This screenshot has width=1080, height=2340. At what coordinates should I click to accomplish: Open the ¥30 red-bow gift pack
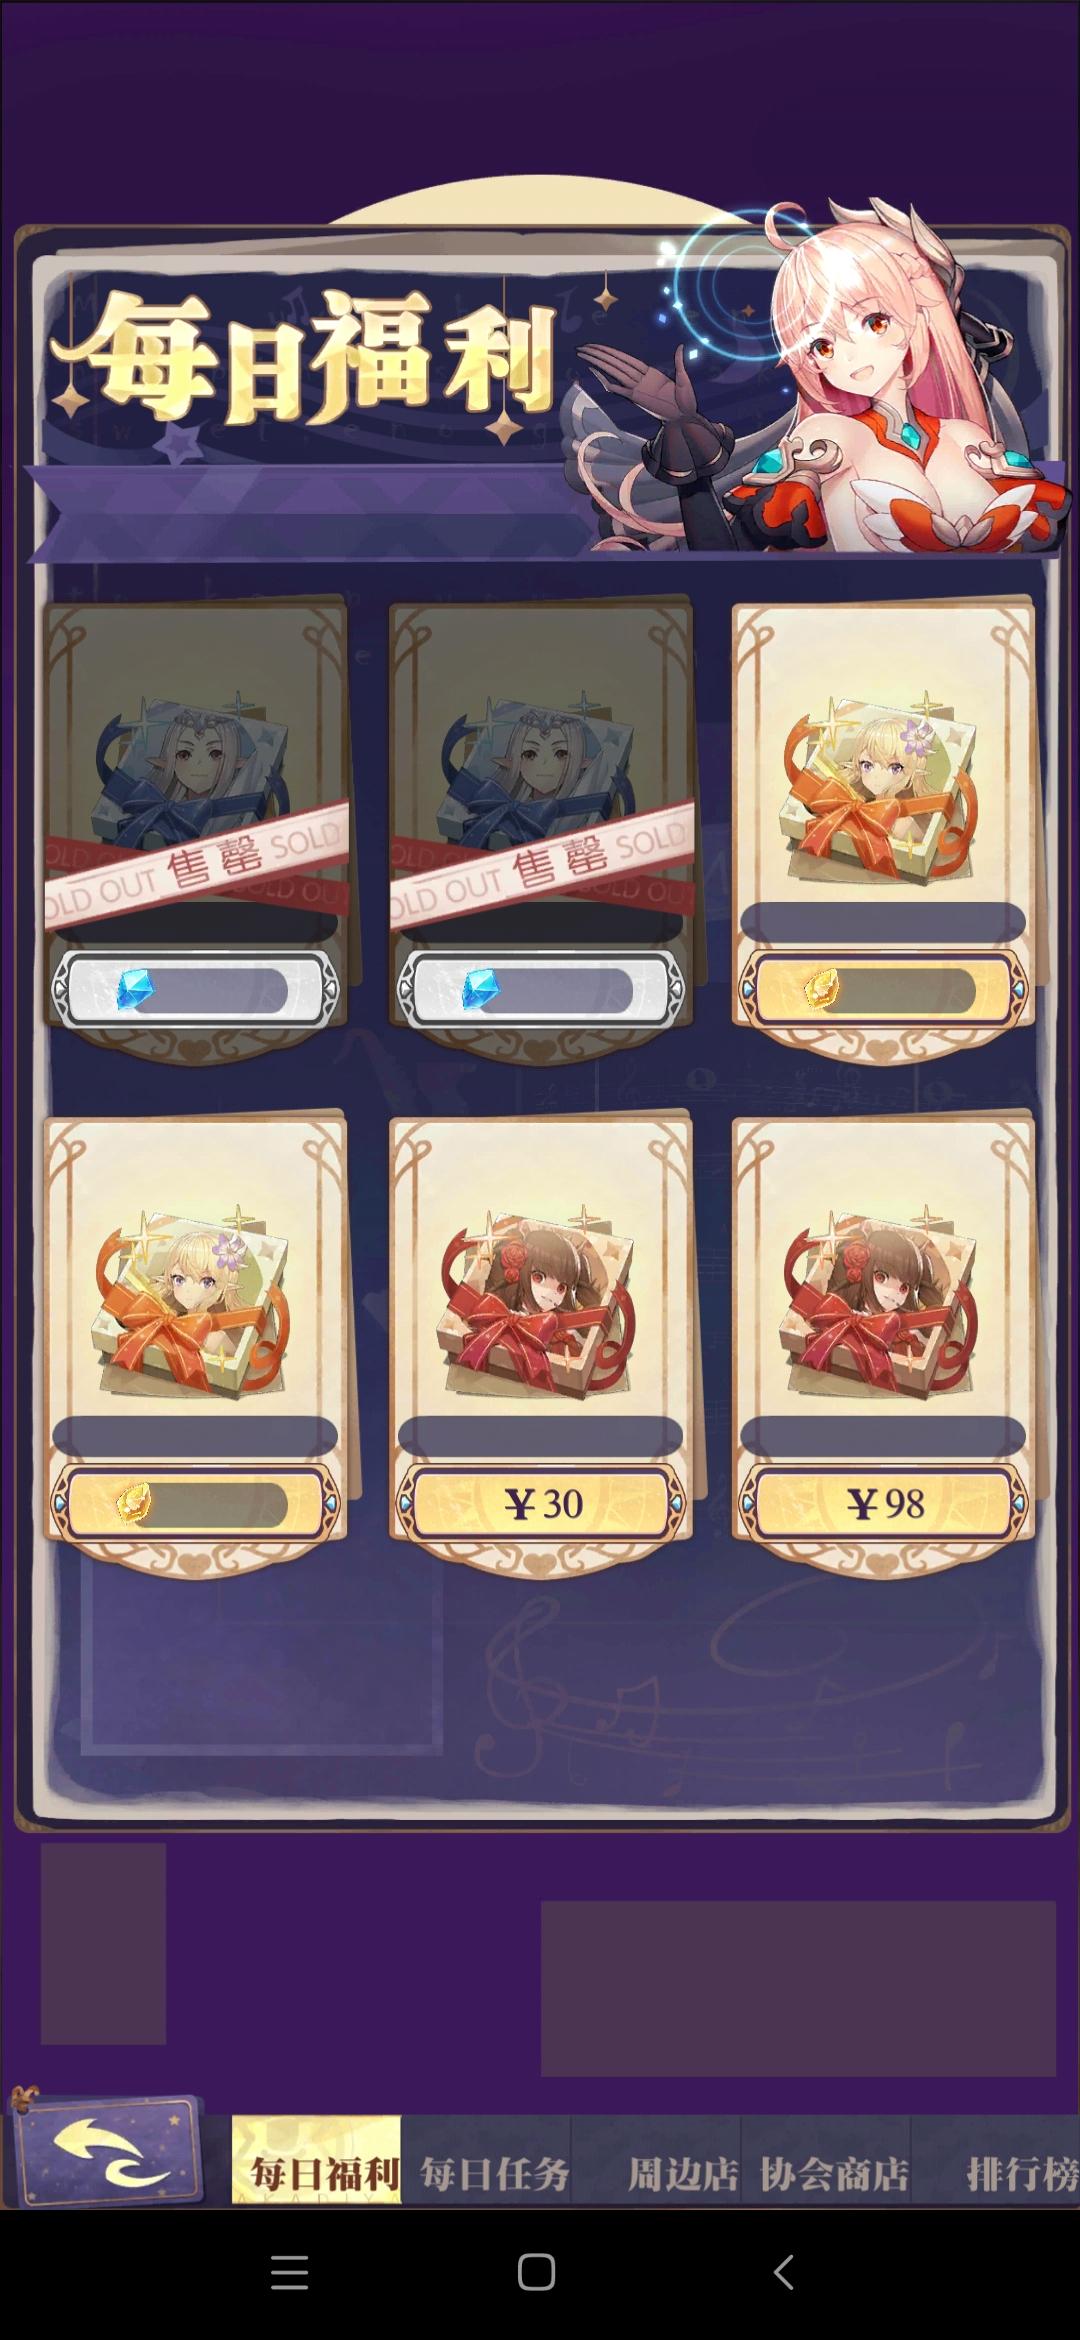(540, 1305)
